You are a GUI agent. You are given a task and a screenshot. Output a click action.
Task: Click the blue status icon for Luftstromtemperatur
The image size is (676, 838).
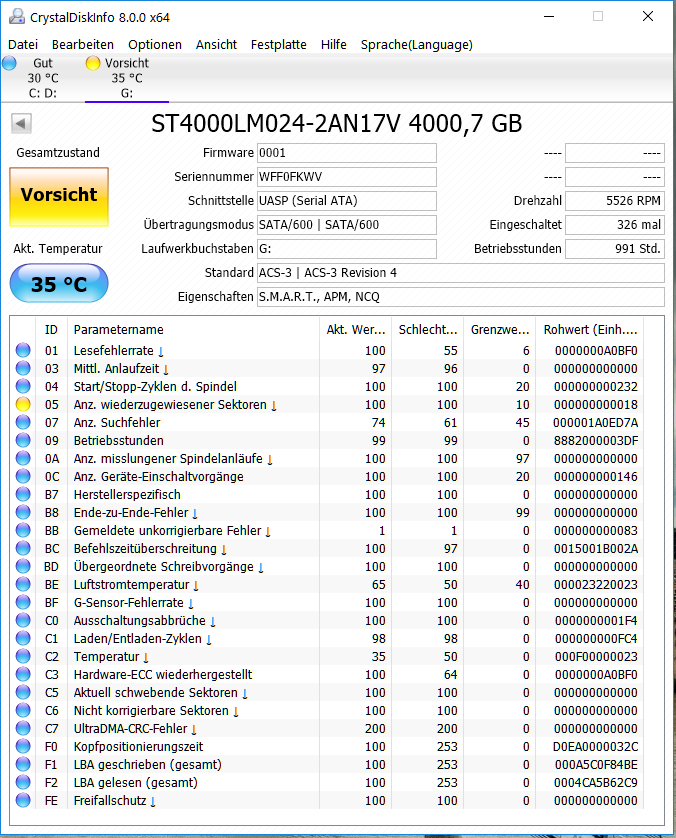click(23, 585)
